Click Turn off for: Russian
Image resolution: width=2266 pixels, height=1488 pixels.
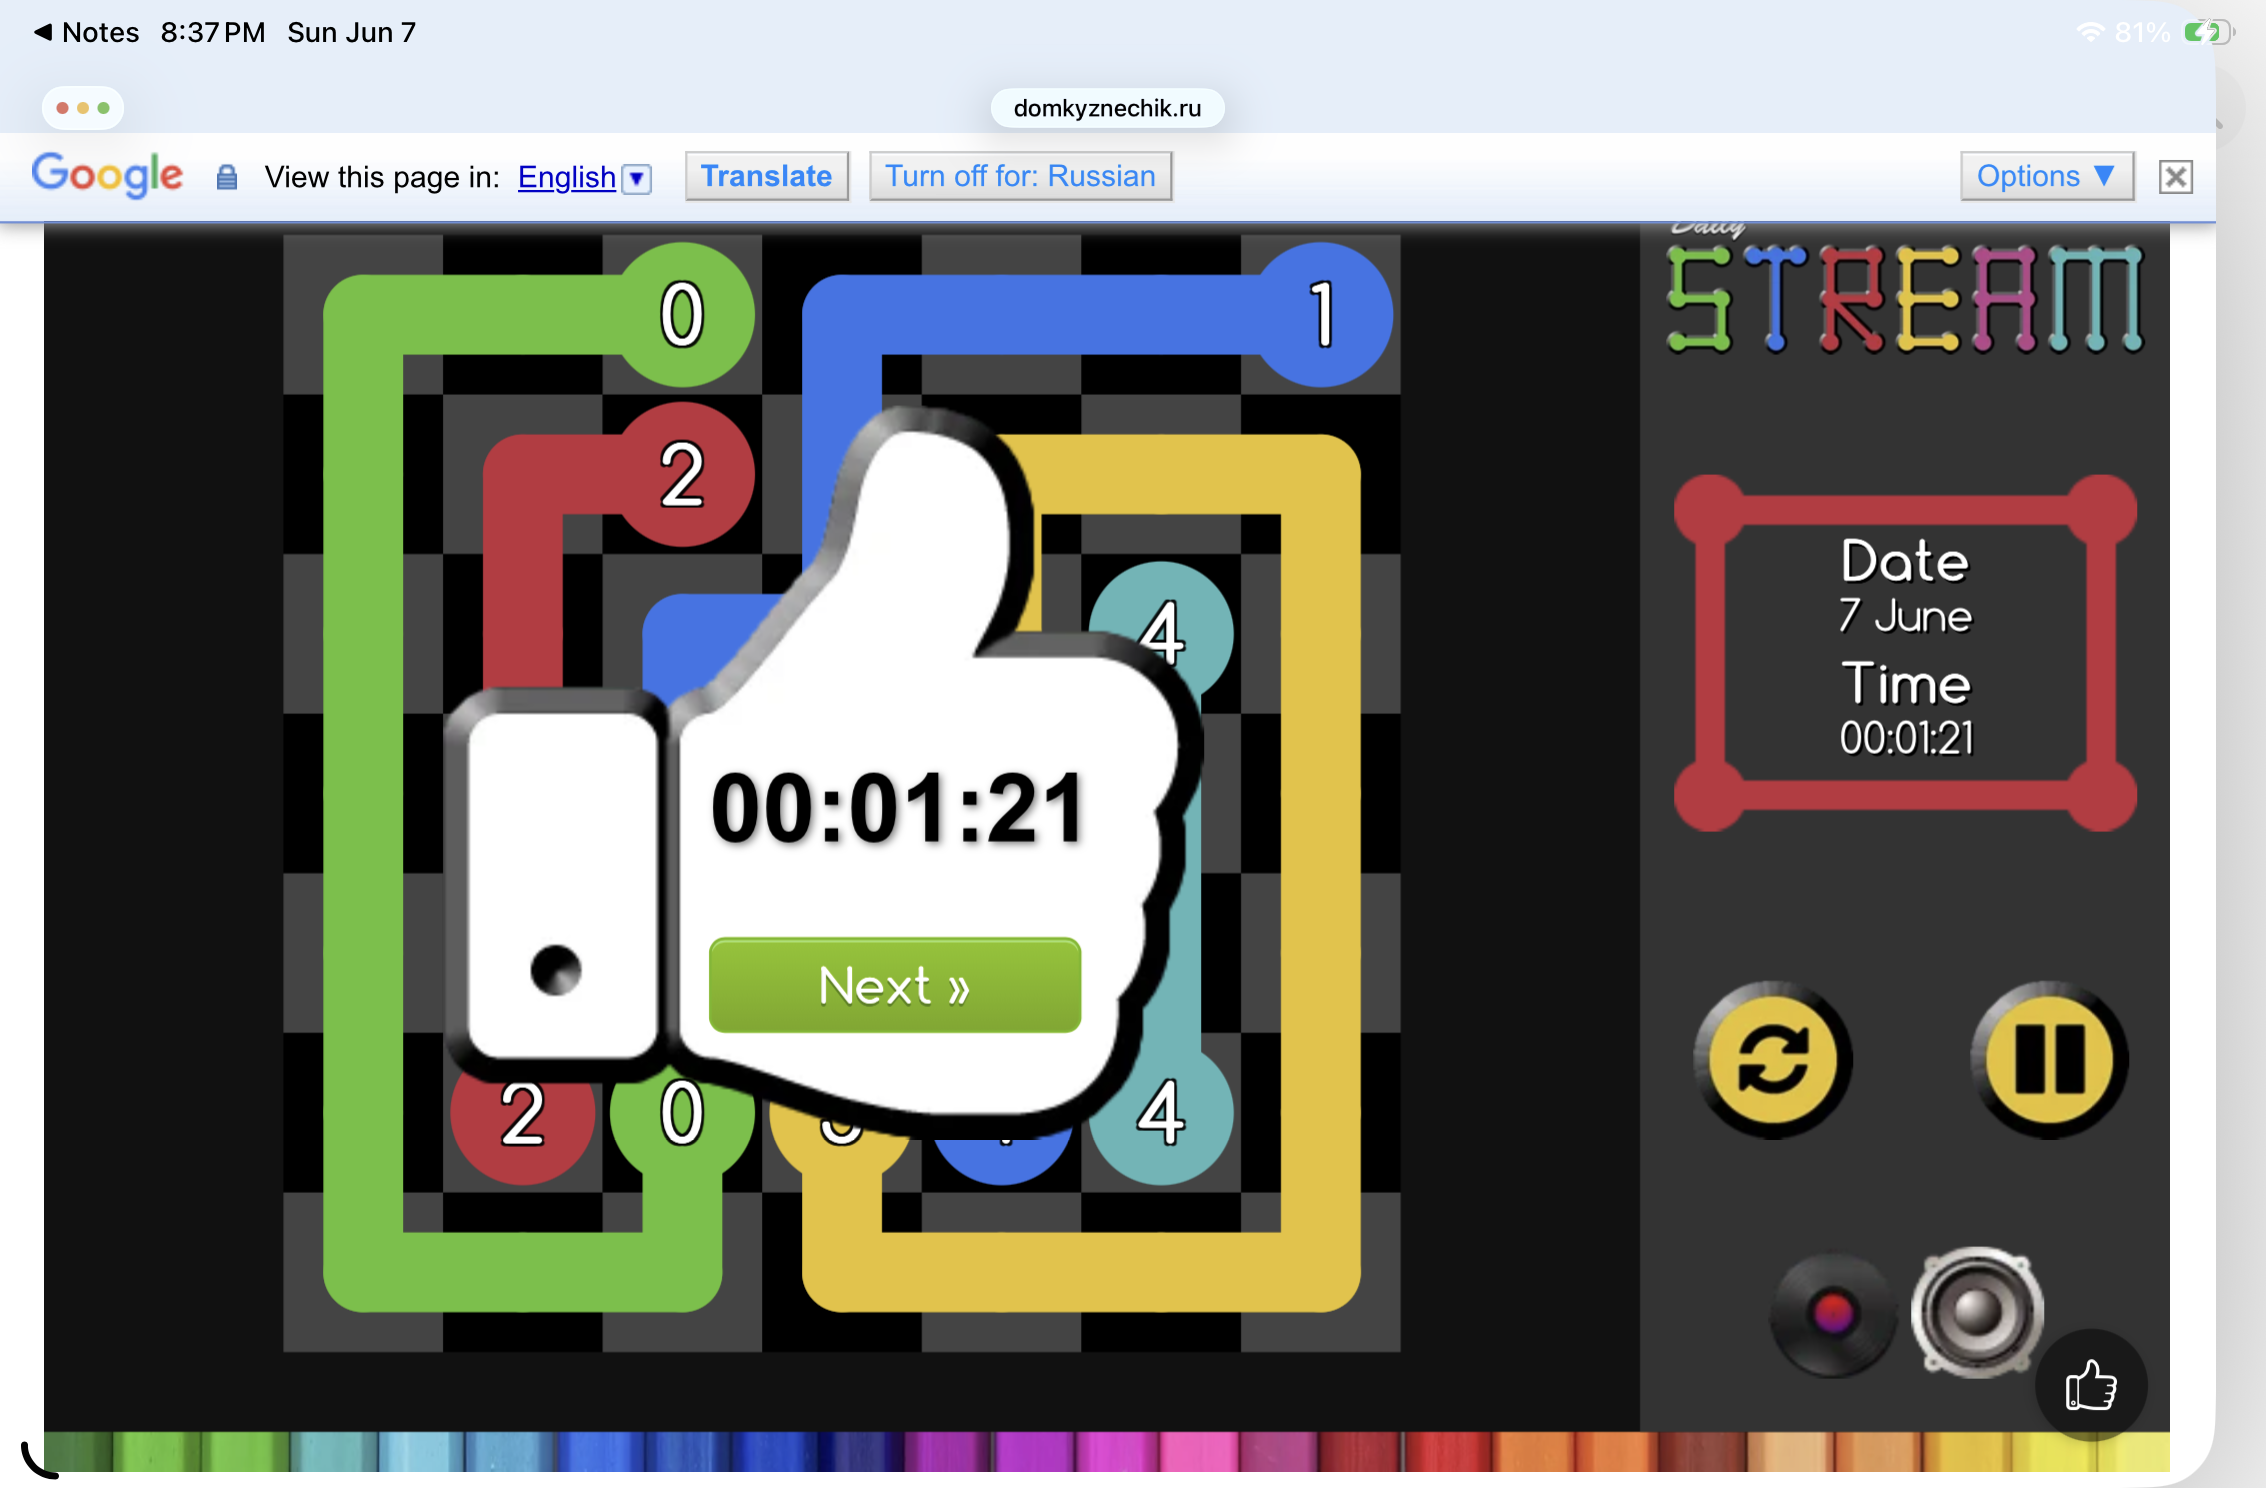pyautogui.click(x=1020, y=176)
